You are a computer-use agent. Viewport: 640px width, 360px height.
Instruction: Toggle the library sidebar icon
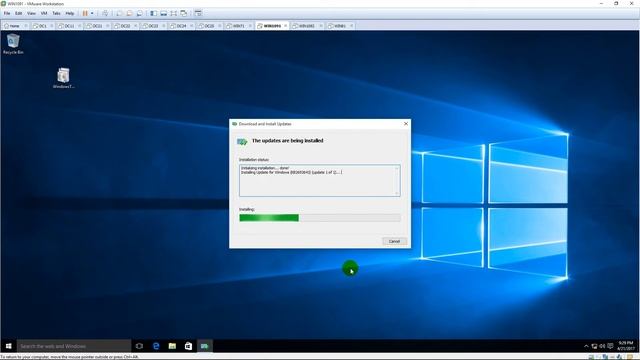coord(153,13)
